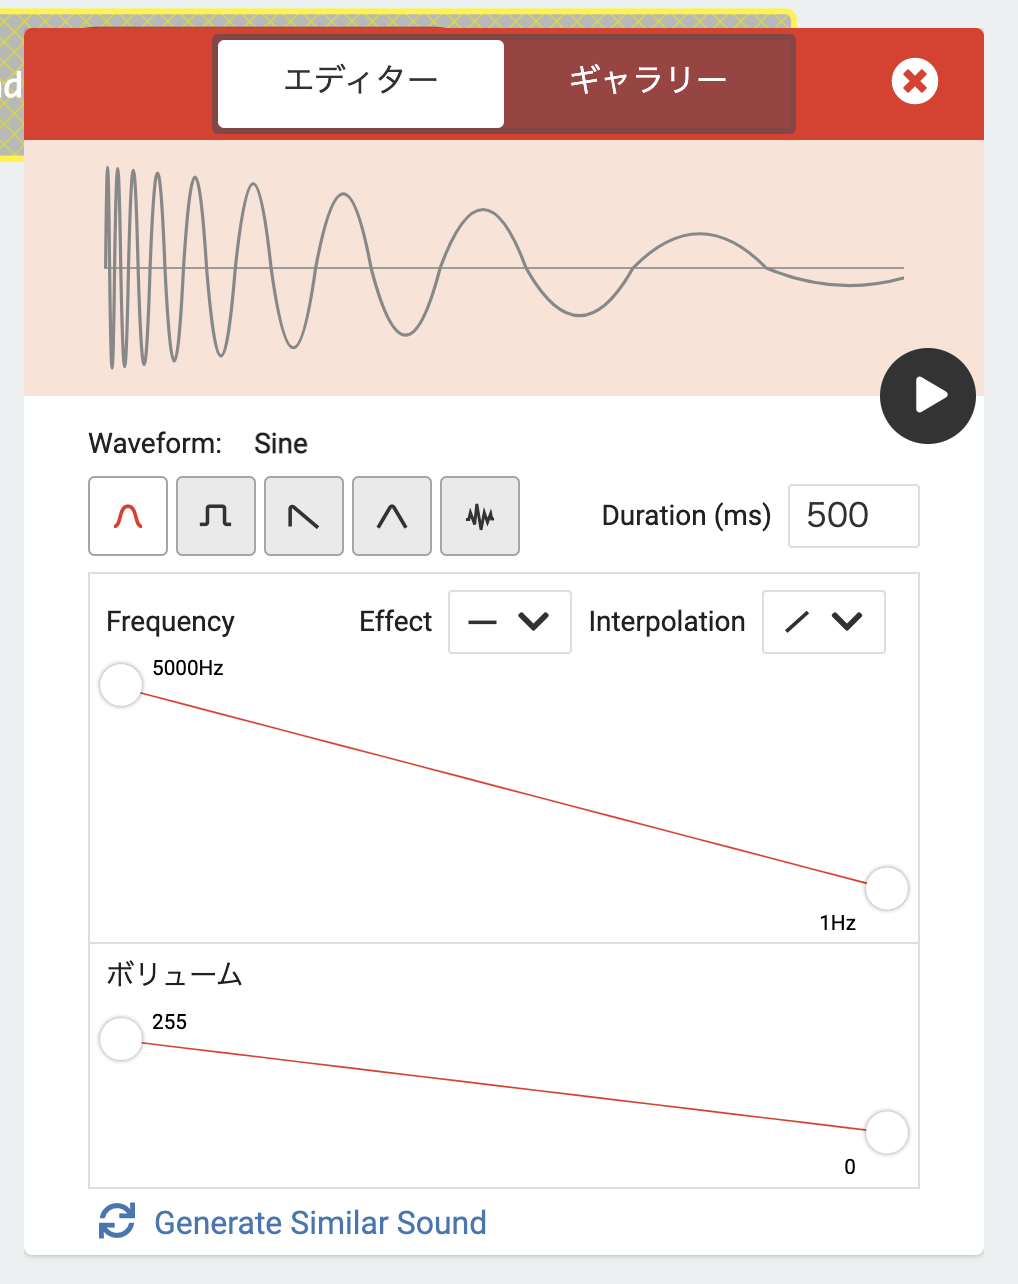Choose the sawtooth waveform icon
The height and width of the screenshot is (1284, 1018).
point(304,516)
